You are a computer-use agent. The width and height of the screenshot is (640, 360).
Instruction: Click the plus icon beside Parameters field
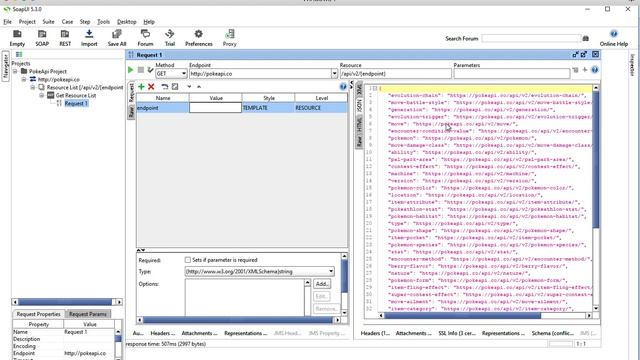pyautogui.click(x=585, y=70)
